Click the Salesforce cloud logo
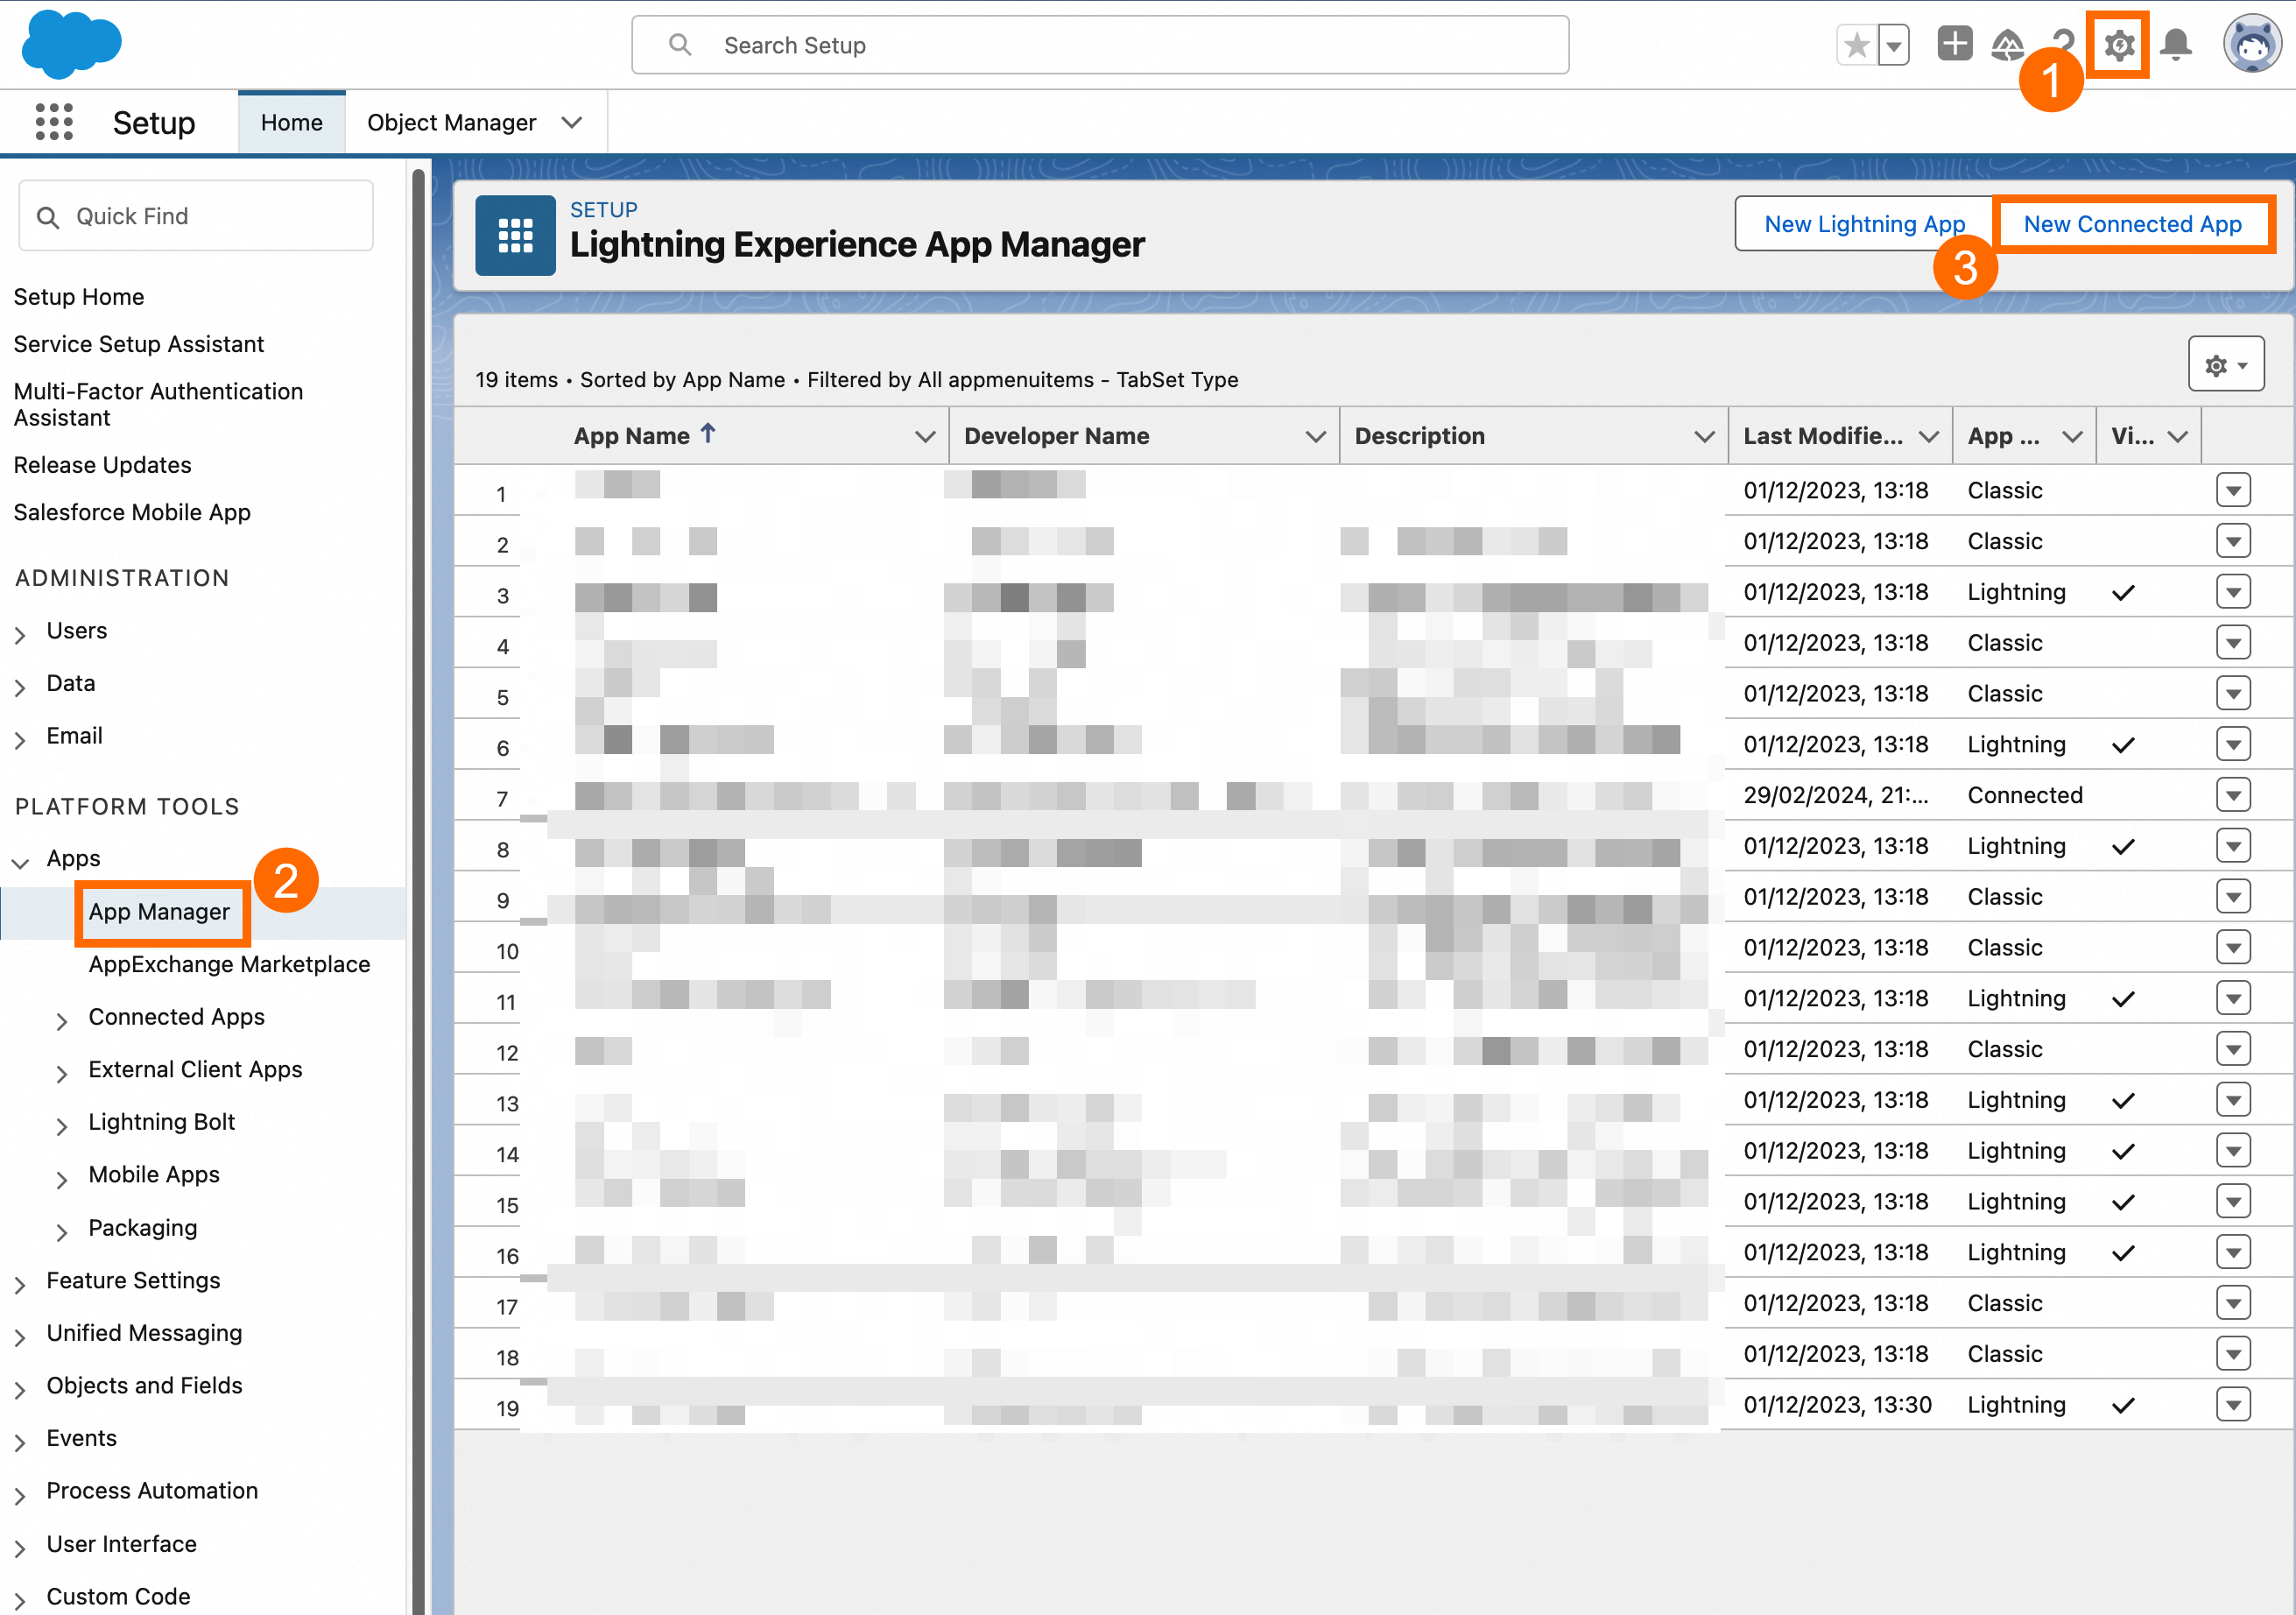This screenshot has width=2296, height=1615. point(71,45)
